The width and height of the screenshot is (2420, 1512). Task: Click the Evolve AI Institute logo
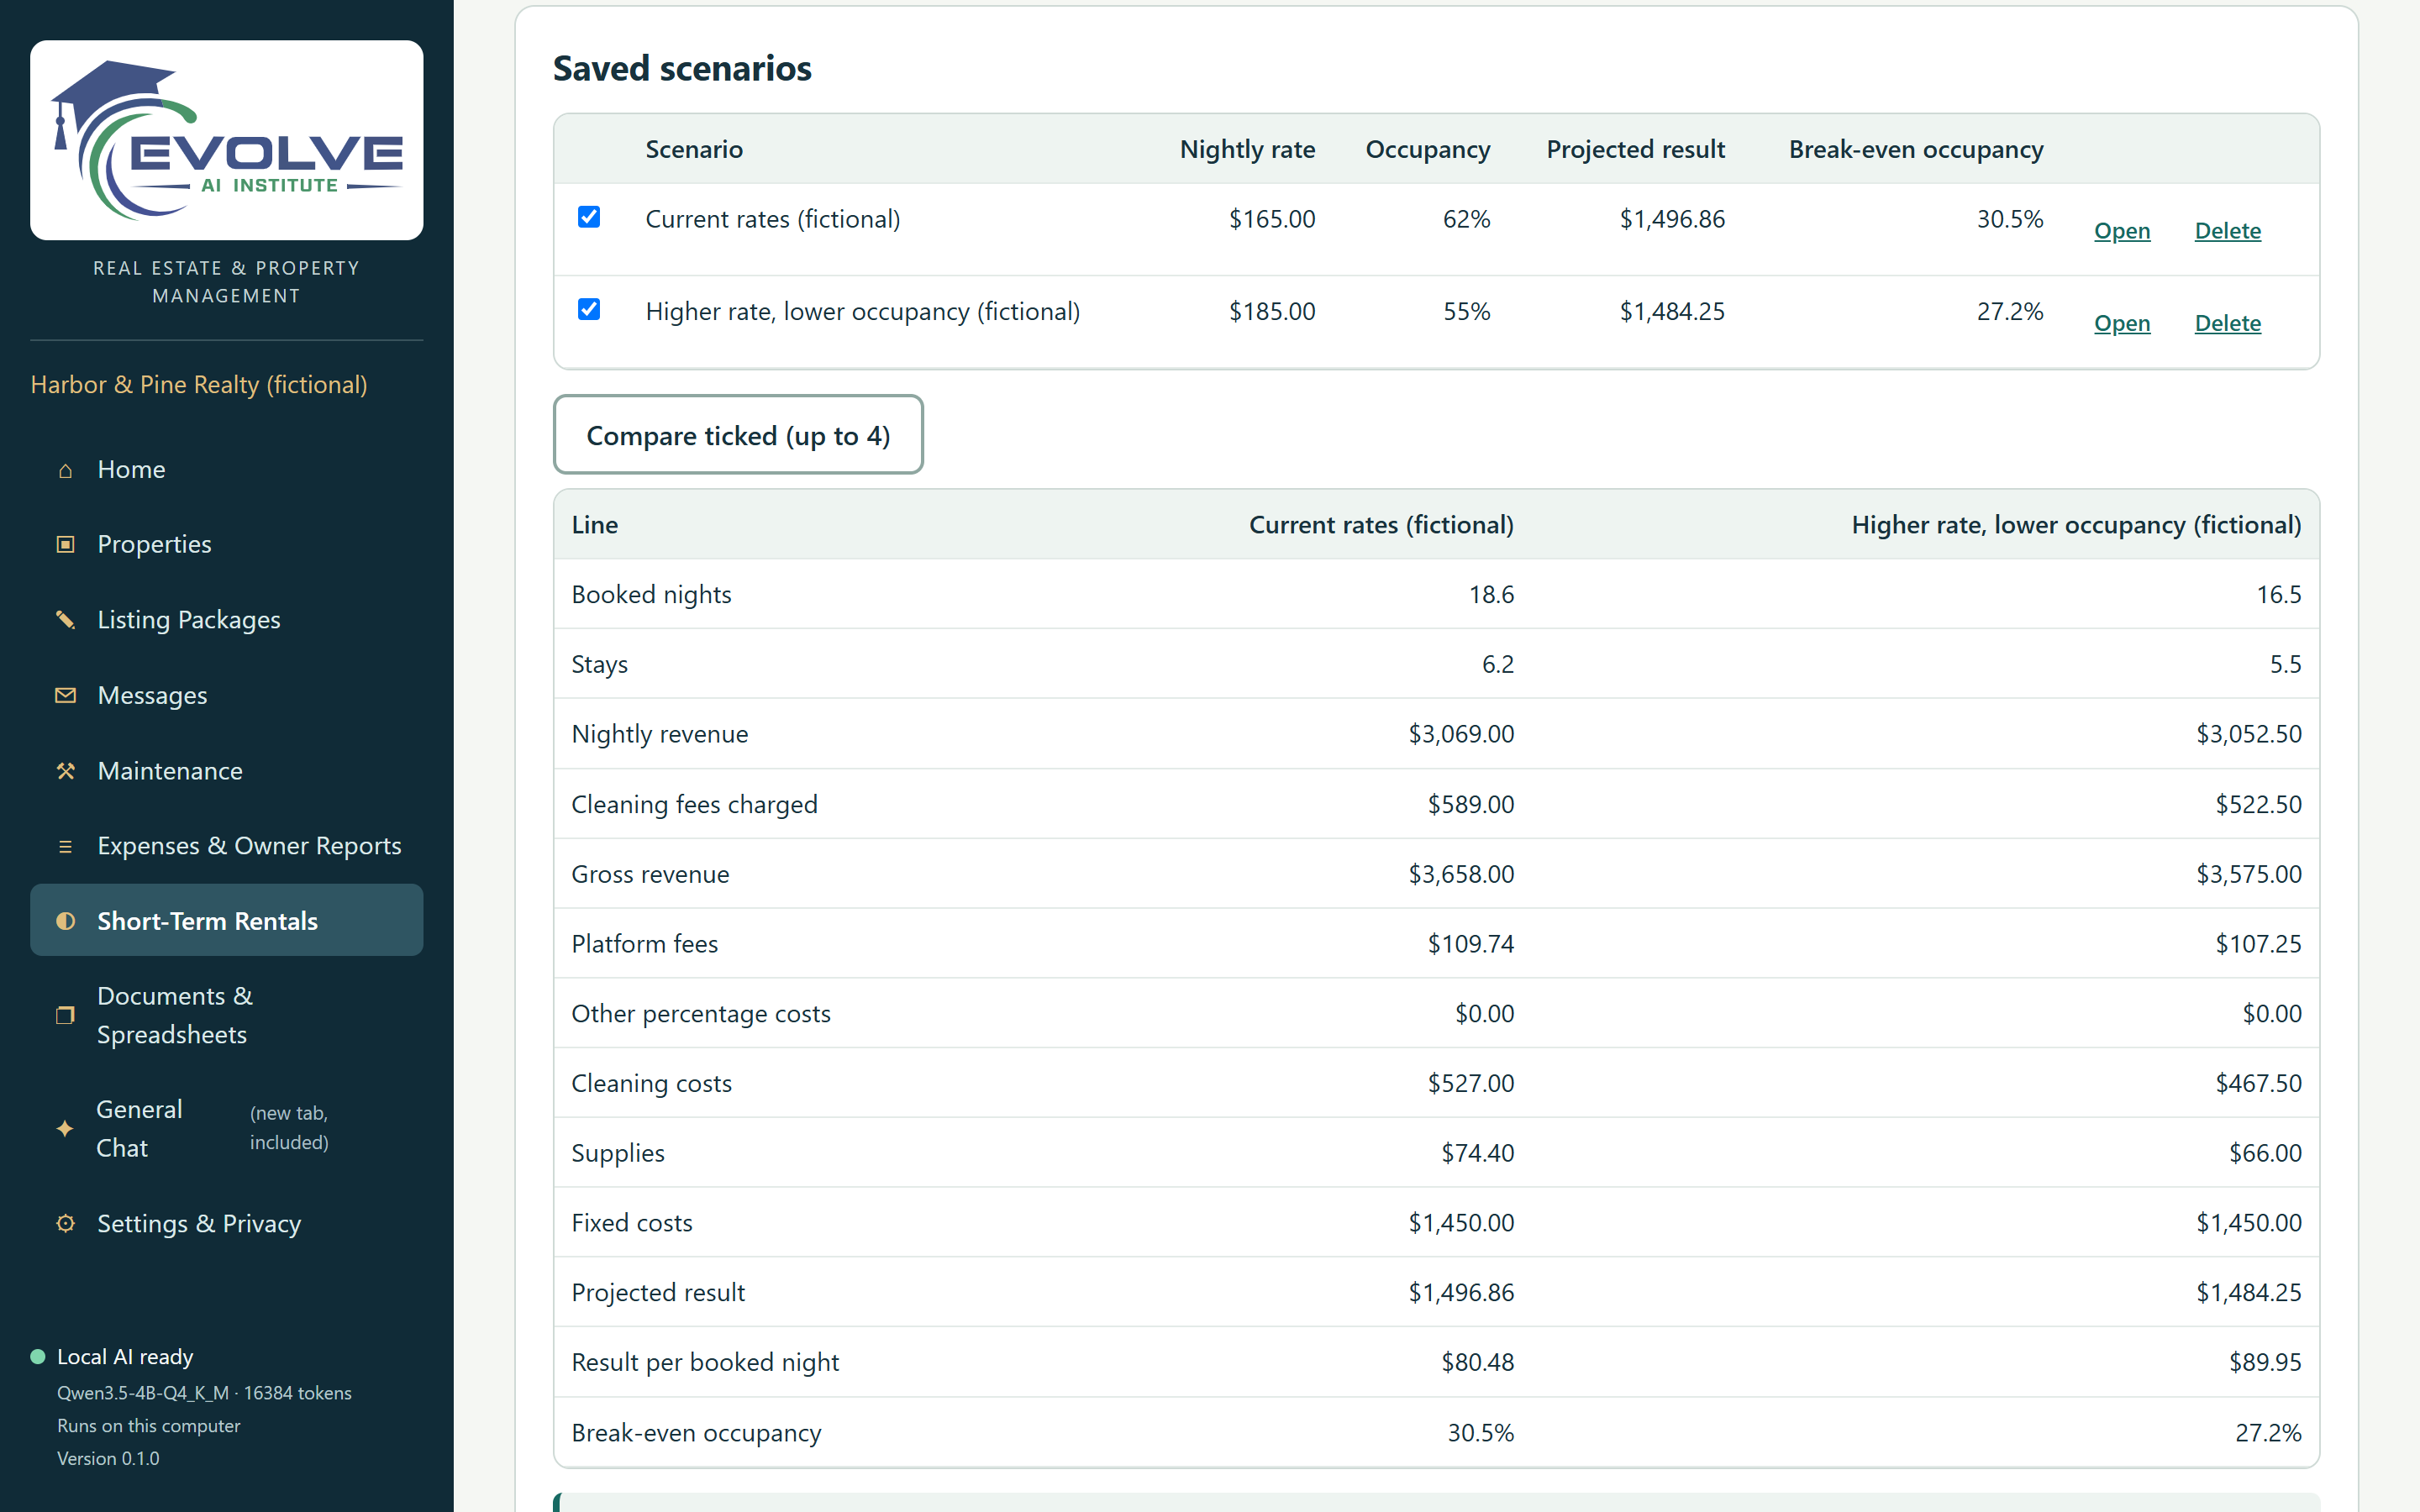click(x=227, y=140)
